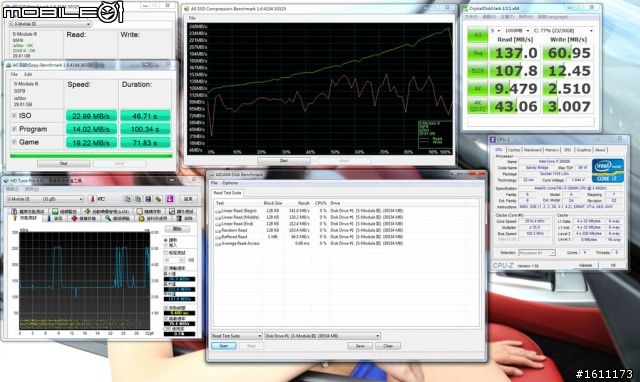Click the Save button in AIDA64 Disk Benchmark
The height and width of the screenshot is (382, 640).
click(360, 346)
